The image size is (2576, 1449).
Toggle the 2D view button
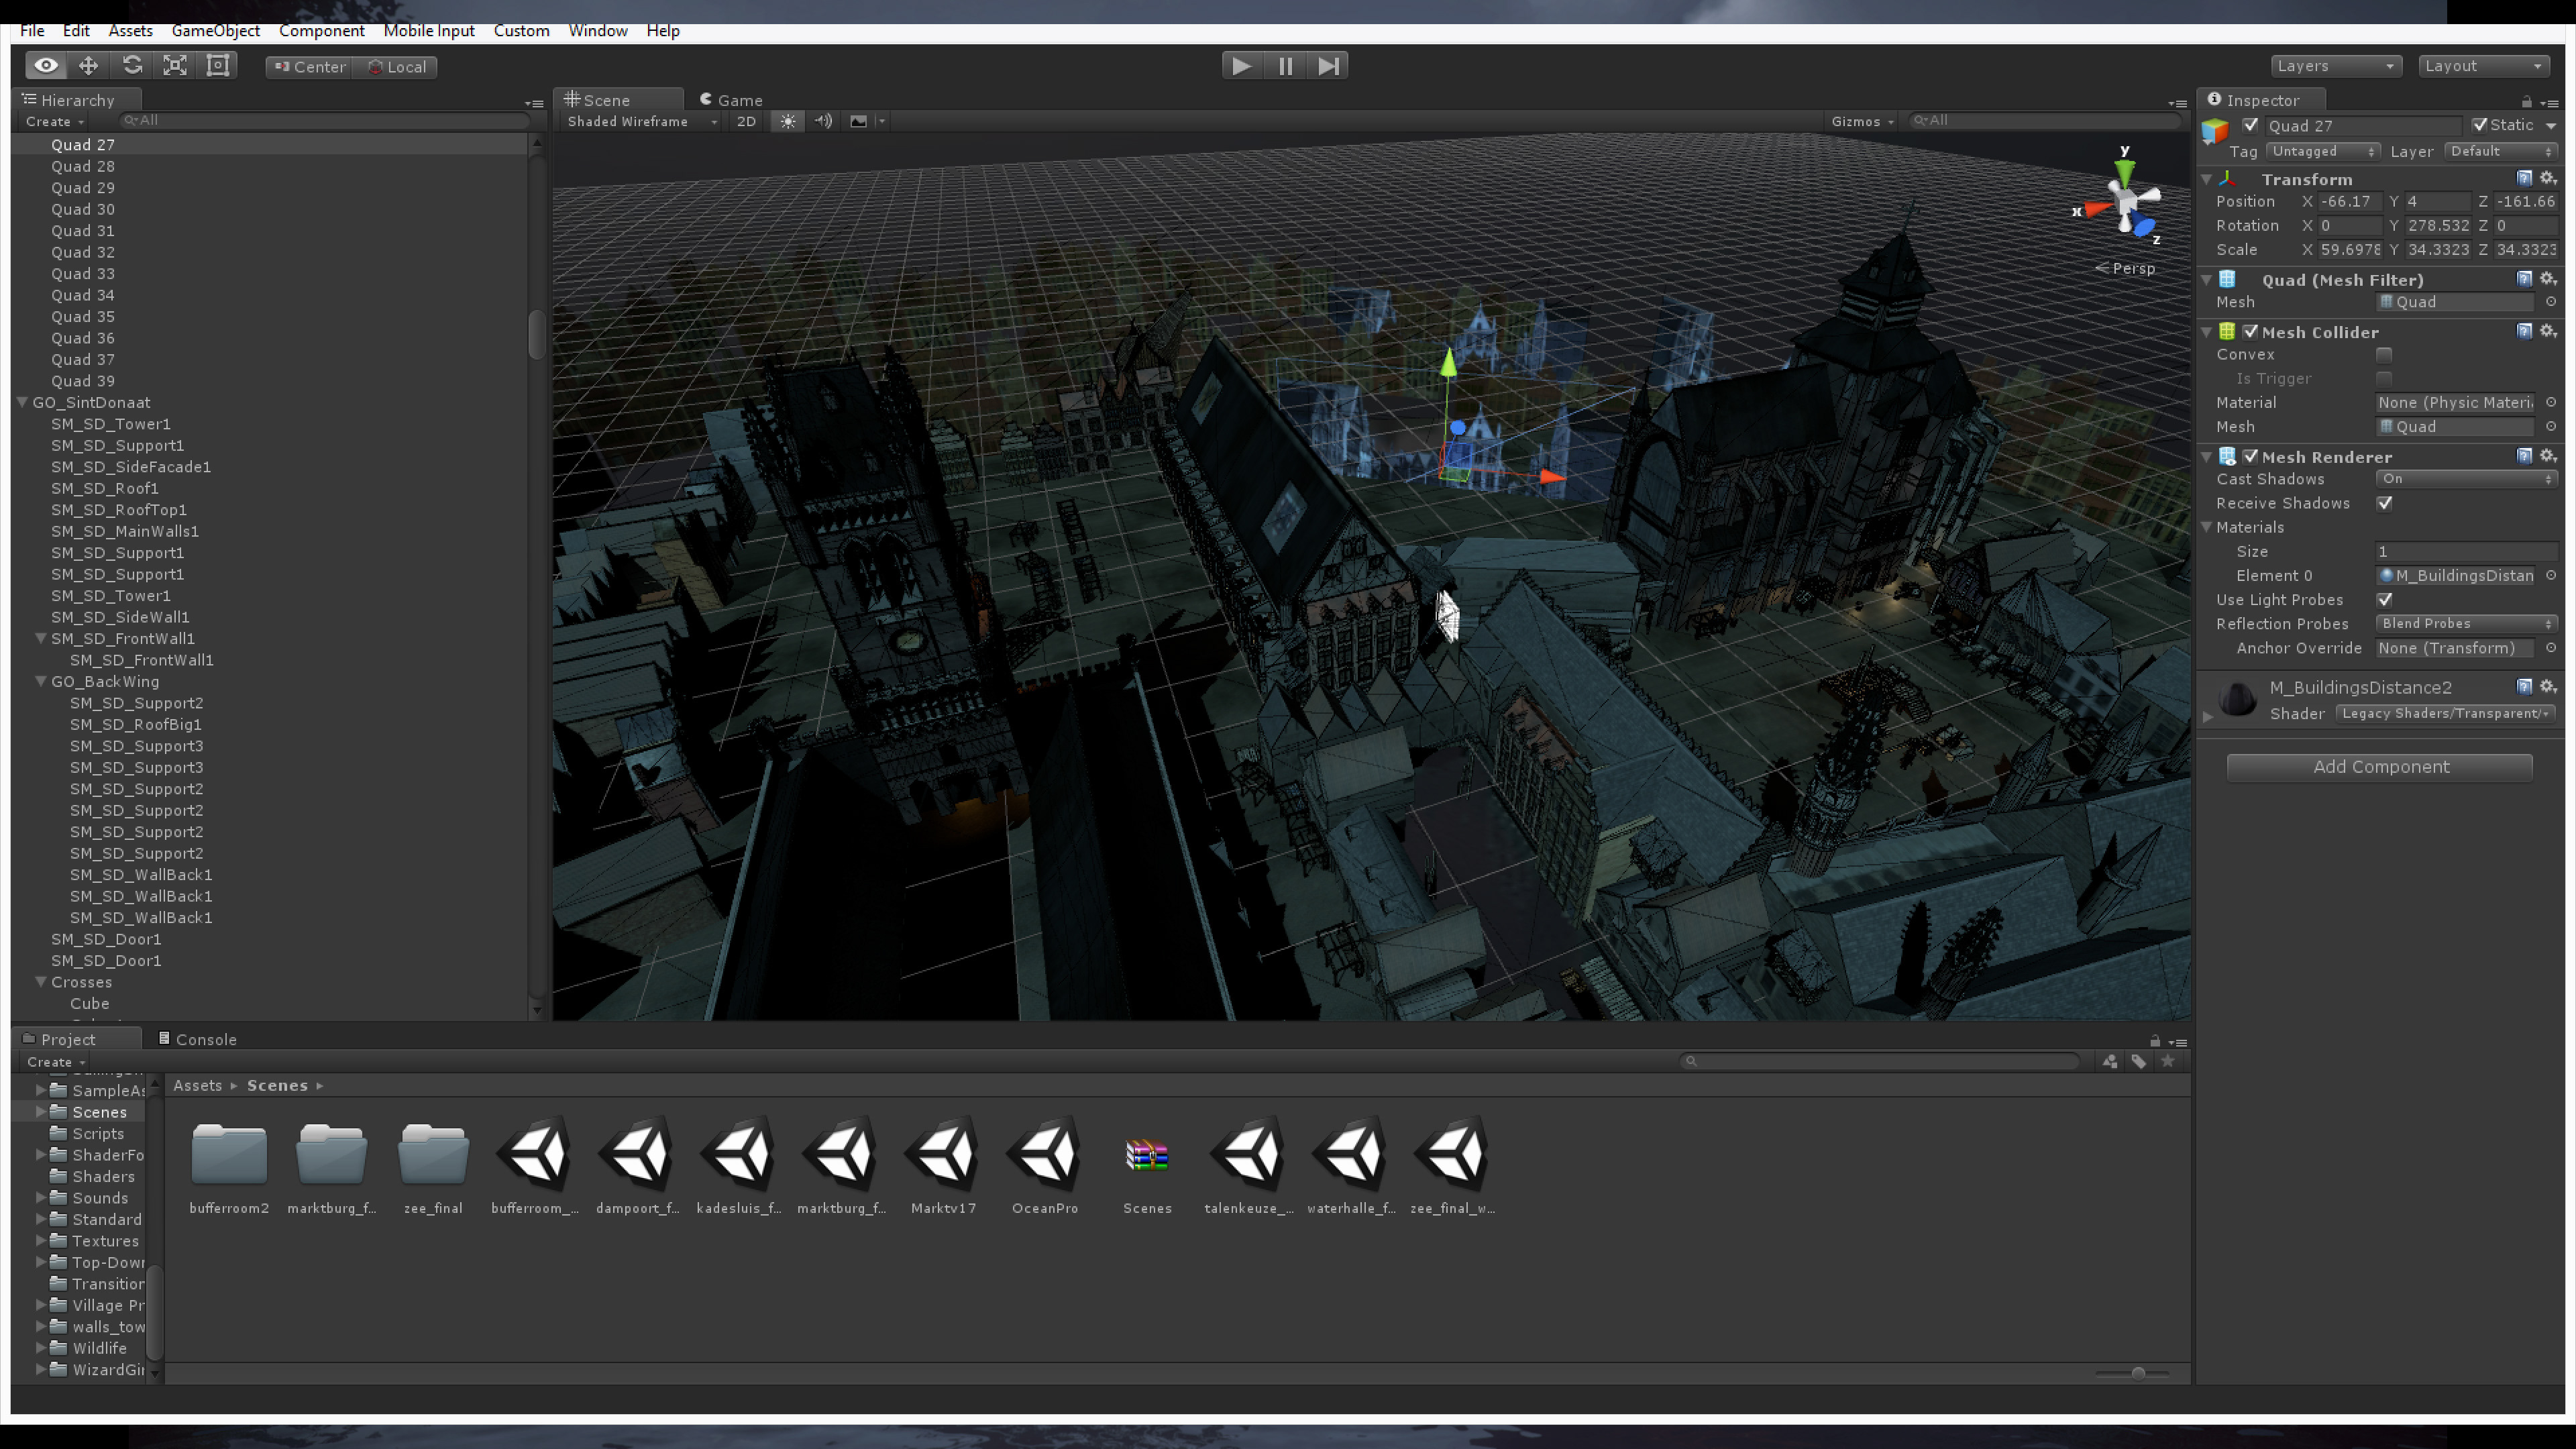point(746,121)
